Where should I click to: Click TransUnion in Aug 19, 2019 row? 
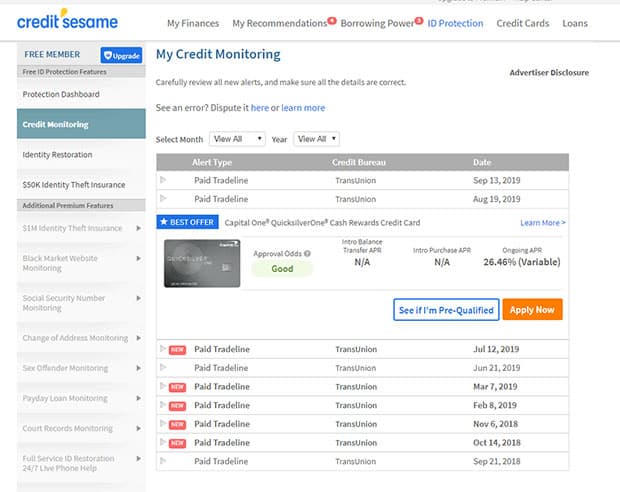(356, 199)
